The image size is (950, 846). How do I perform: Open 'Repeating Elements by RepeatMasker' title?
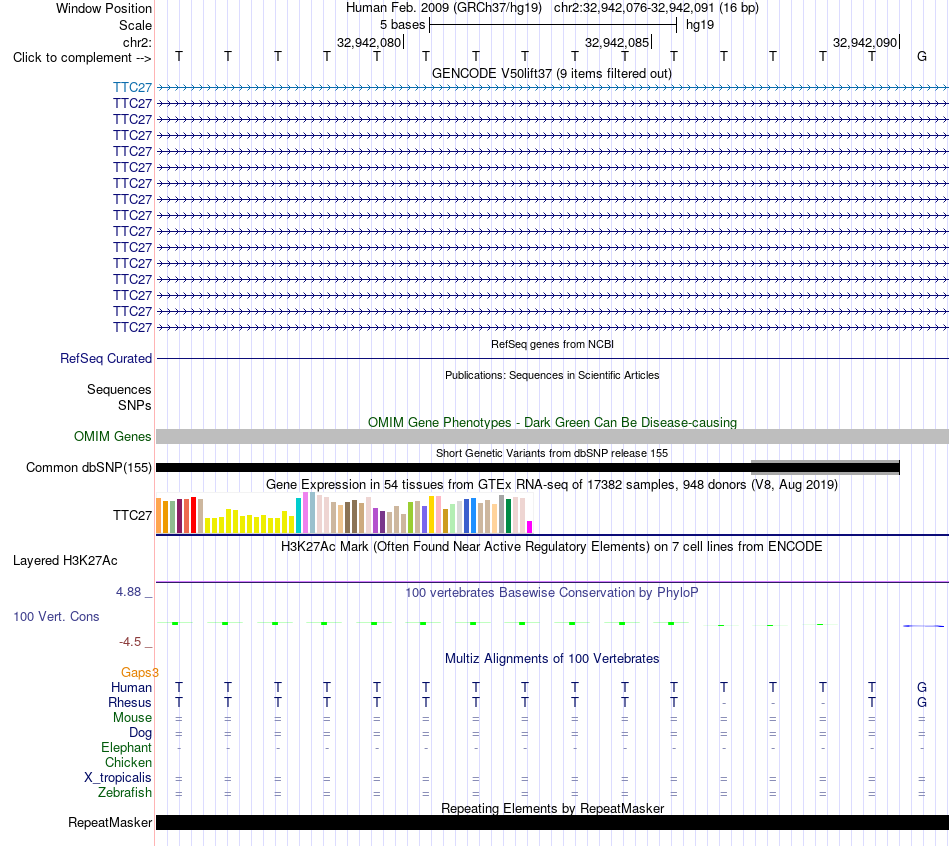pos(553,808)
